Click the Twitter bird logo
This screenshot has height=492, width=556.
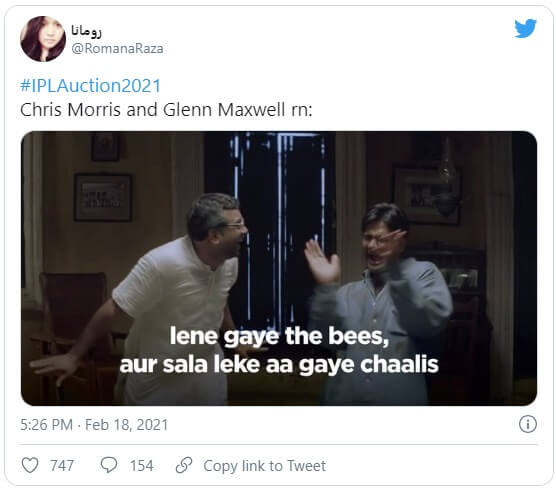pyautogui.click(x=526, y=28)
